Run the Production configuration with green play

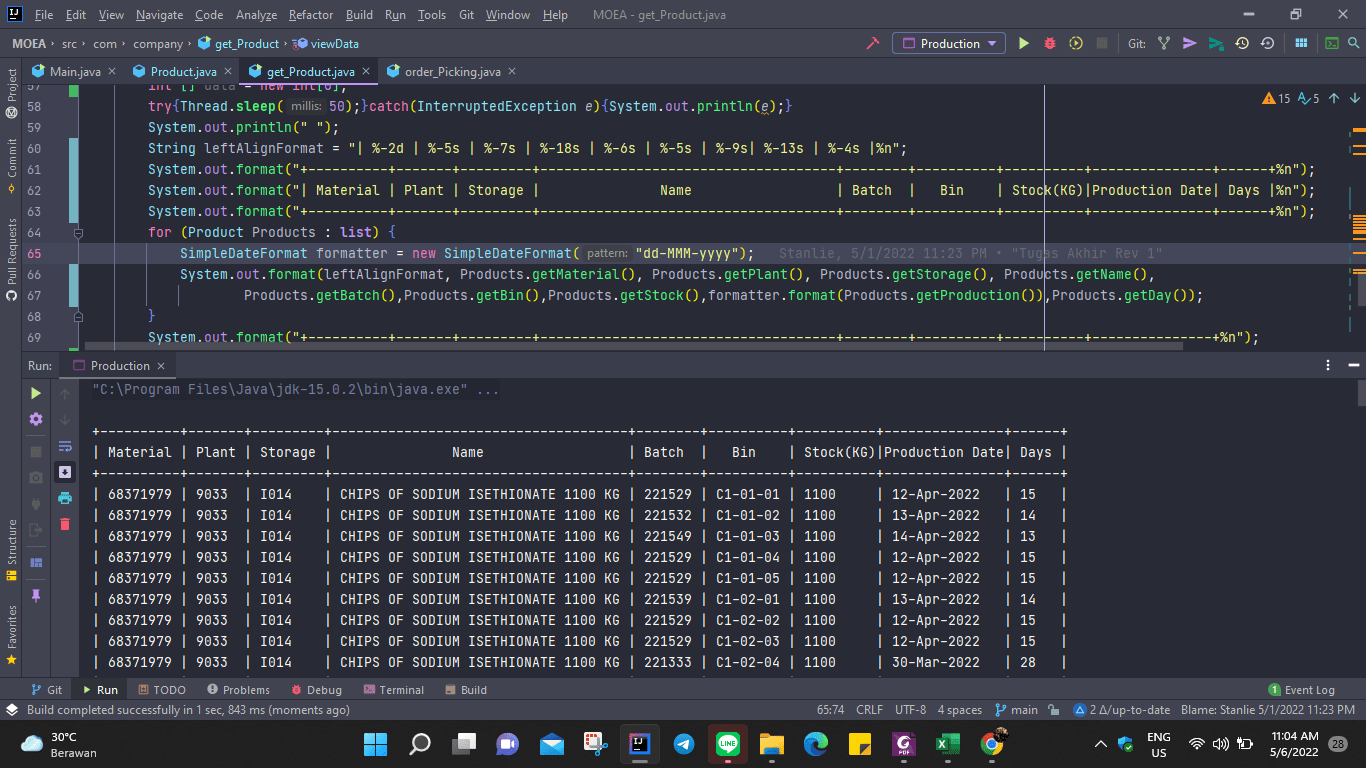[1023, 43]
